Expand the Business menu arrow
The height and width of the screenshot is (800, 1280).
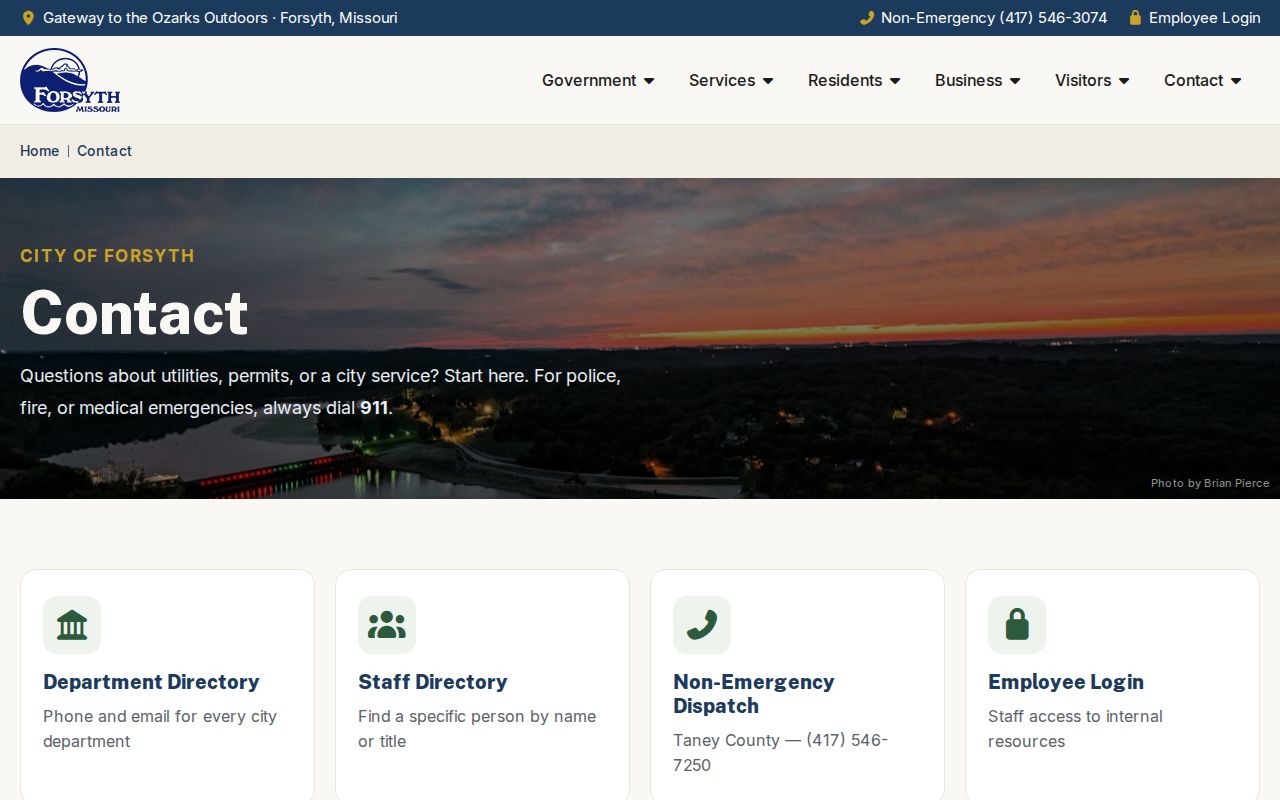pyautogui.click(x=1015, y=81)
